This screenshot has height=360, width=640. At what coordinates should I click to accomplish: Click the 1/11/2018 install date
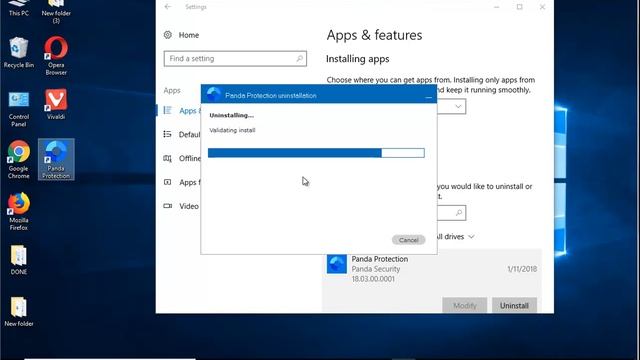pos(522,269)
